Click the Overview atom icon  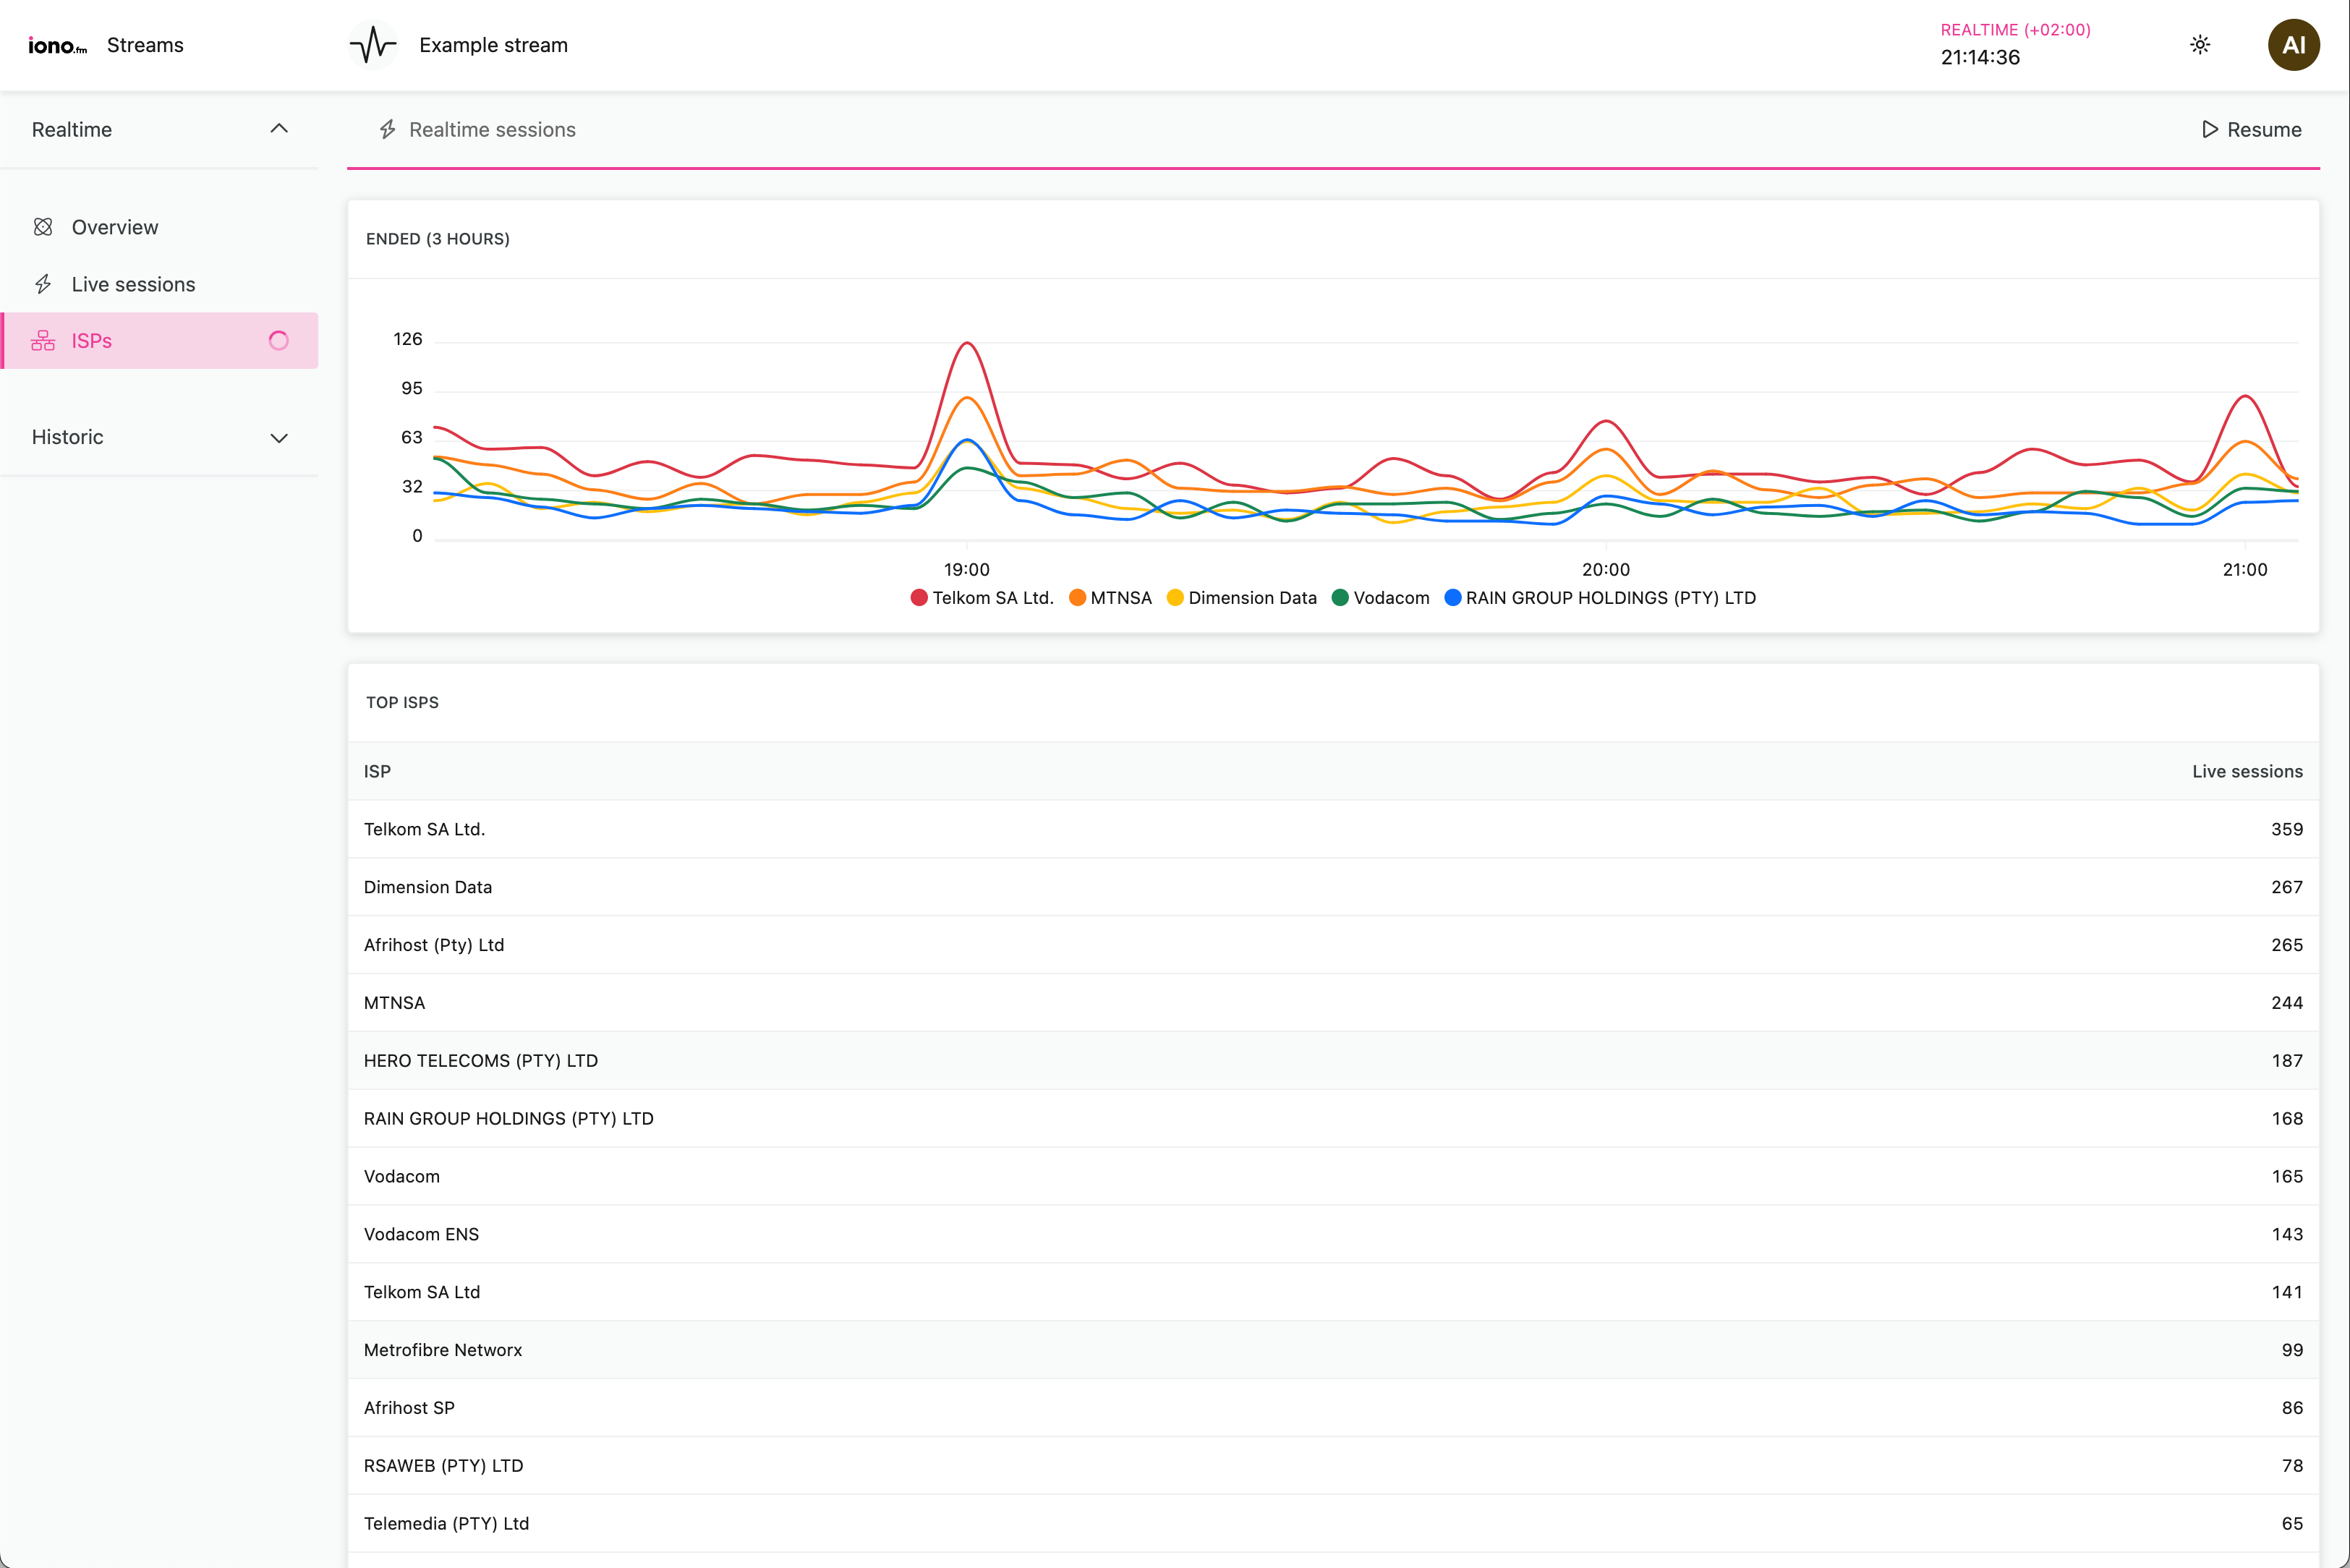tap(43, 227)
